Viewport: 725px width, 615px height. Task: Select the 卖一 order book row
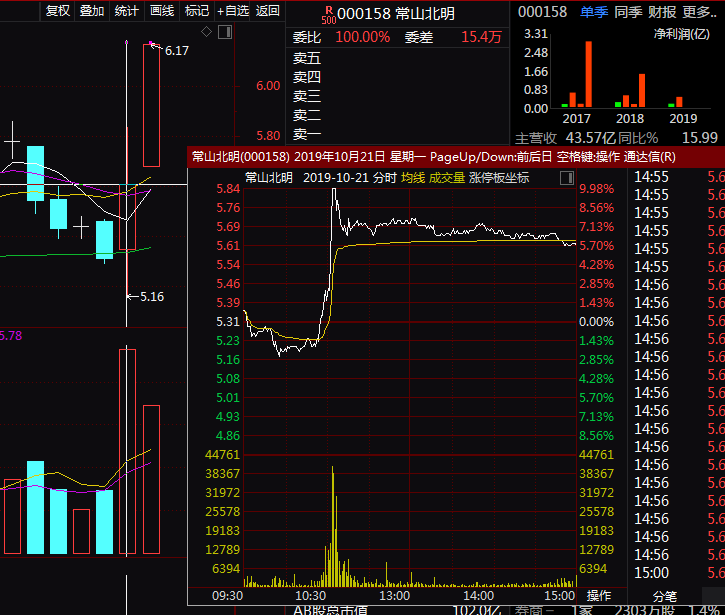397,134
